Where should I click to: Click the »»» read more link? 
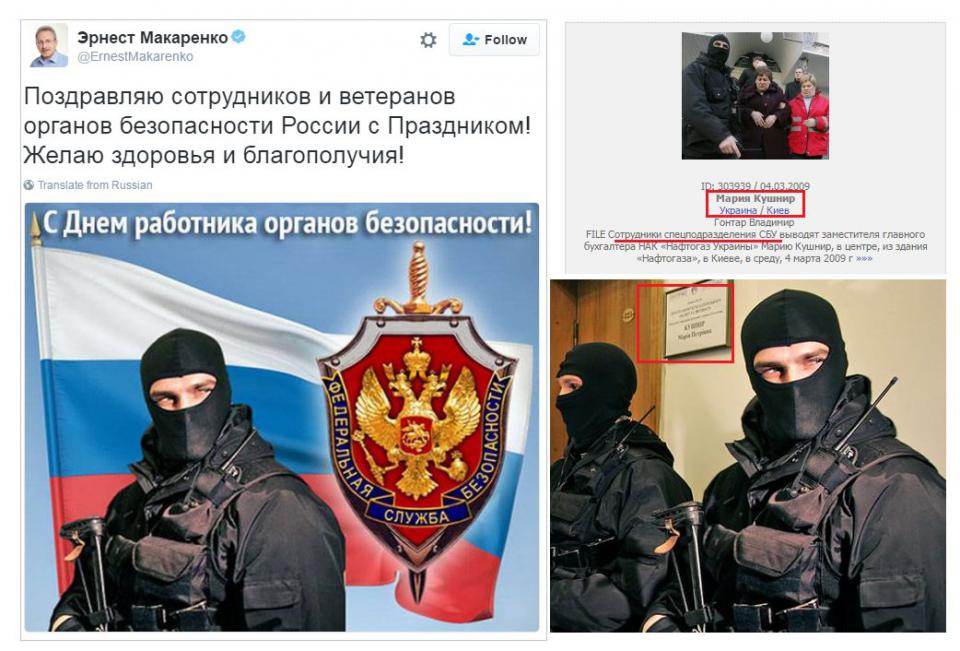pyautogui.click(x=864, y=258)
